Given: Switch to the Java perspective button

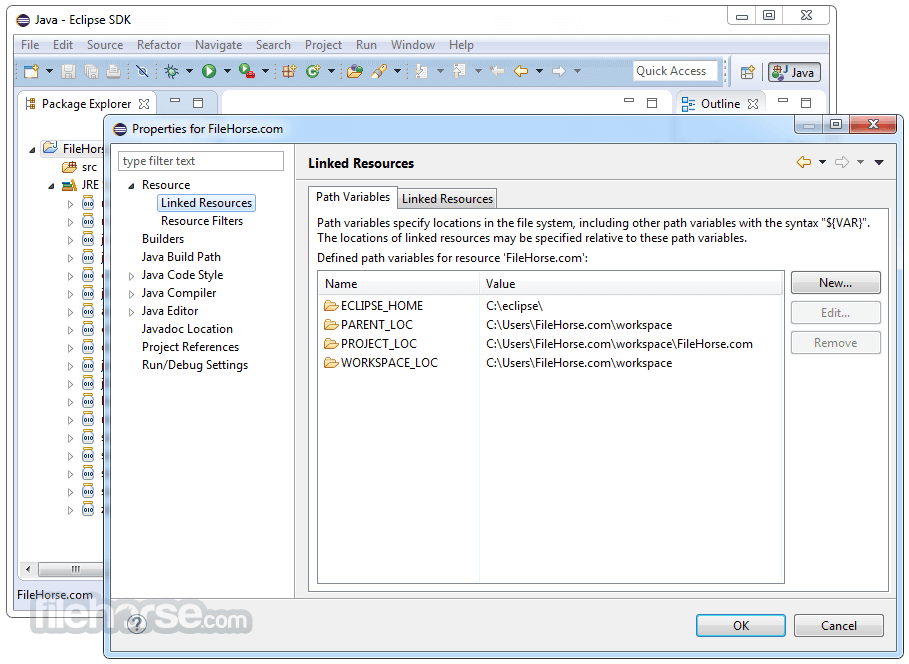Looking at the screenshot, I should click(x=794, y=72).
